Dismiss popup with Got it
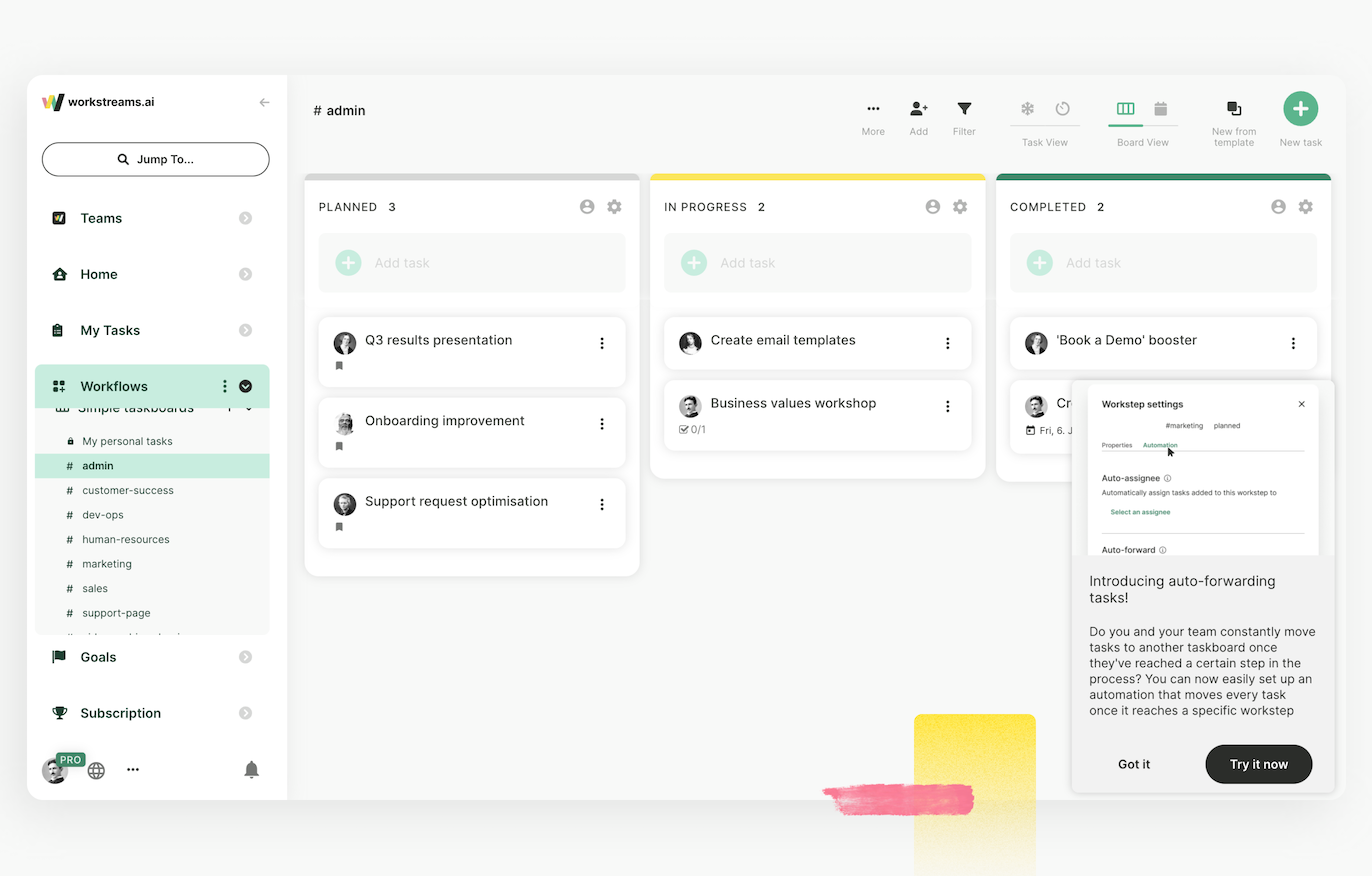Screen dimensions: 1372x876 point(1134,764)
